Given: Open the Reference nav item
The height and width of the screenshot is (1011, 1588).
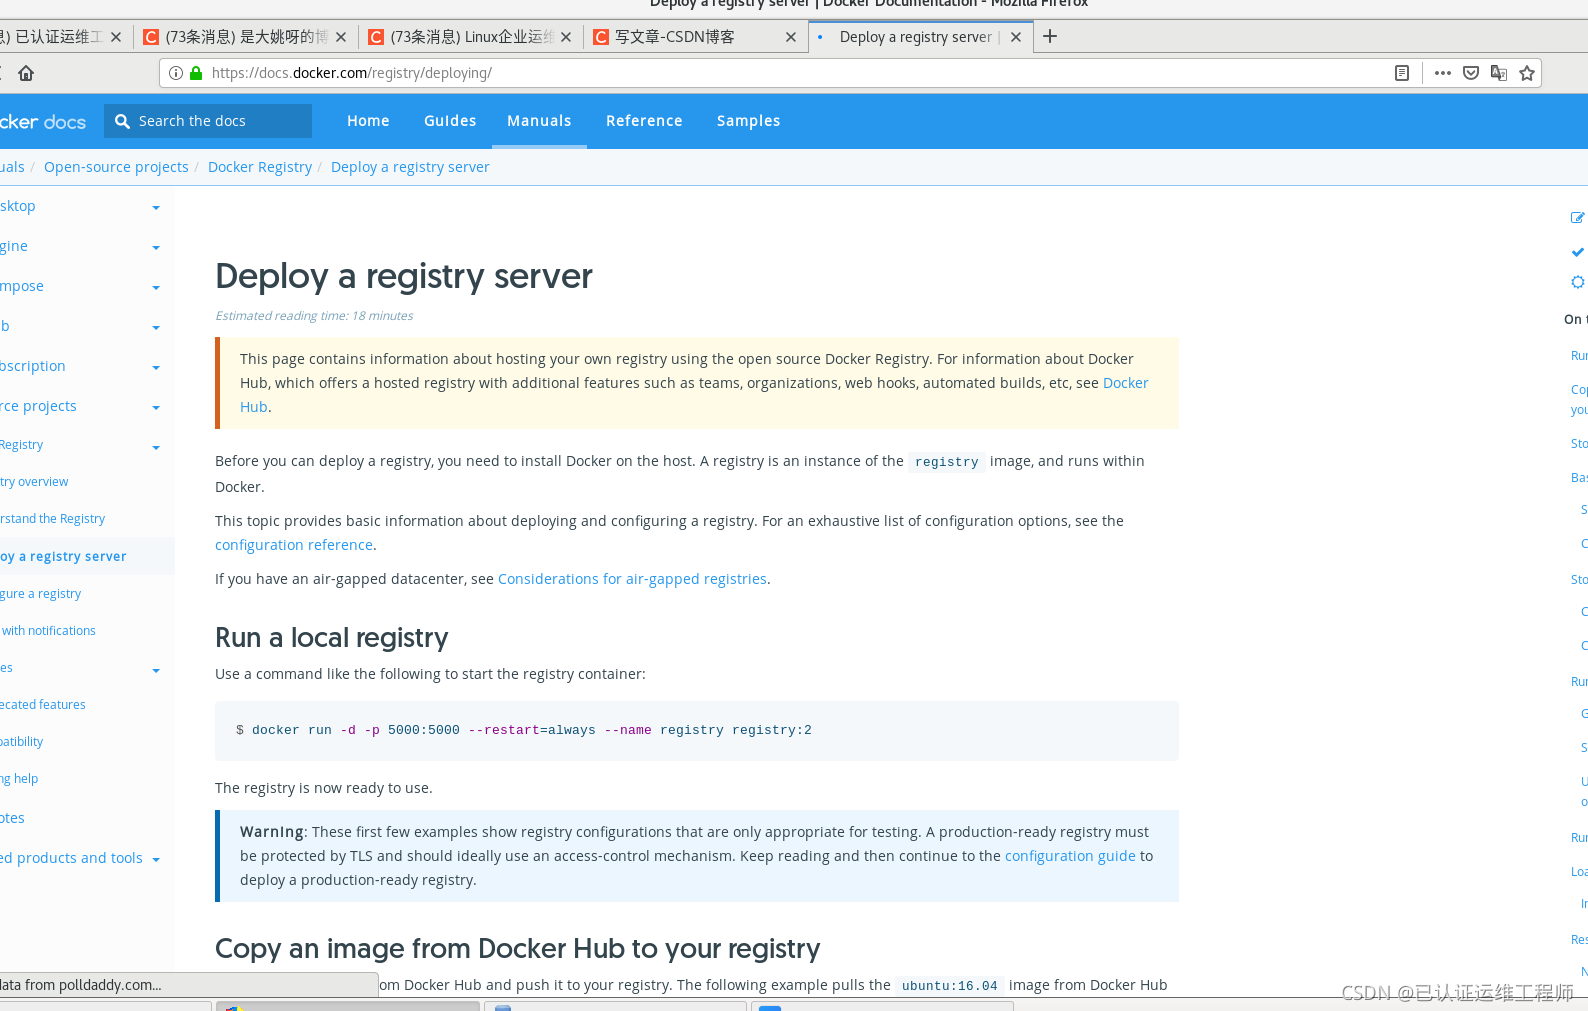Looking at the screenshot, I should tap(644, 121).
